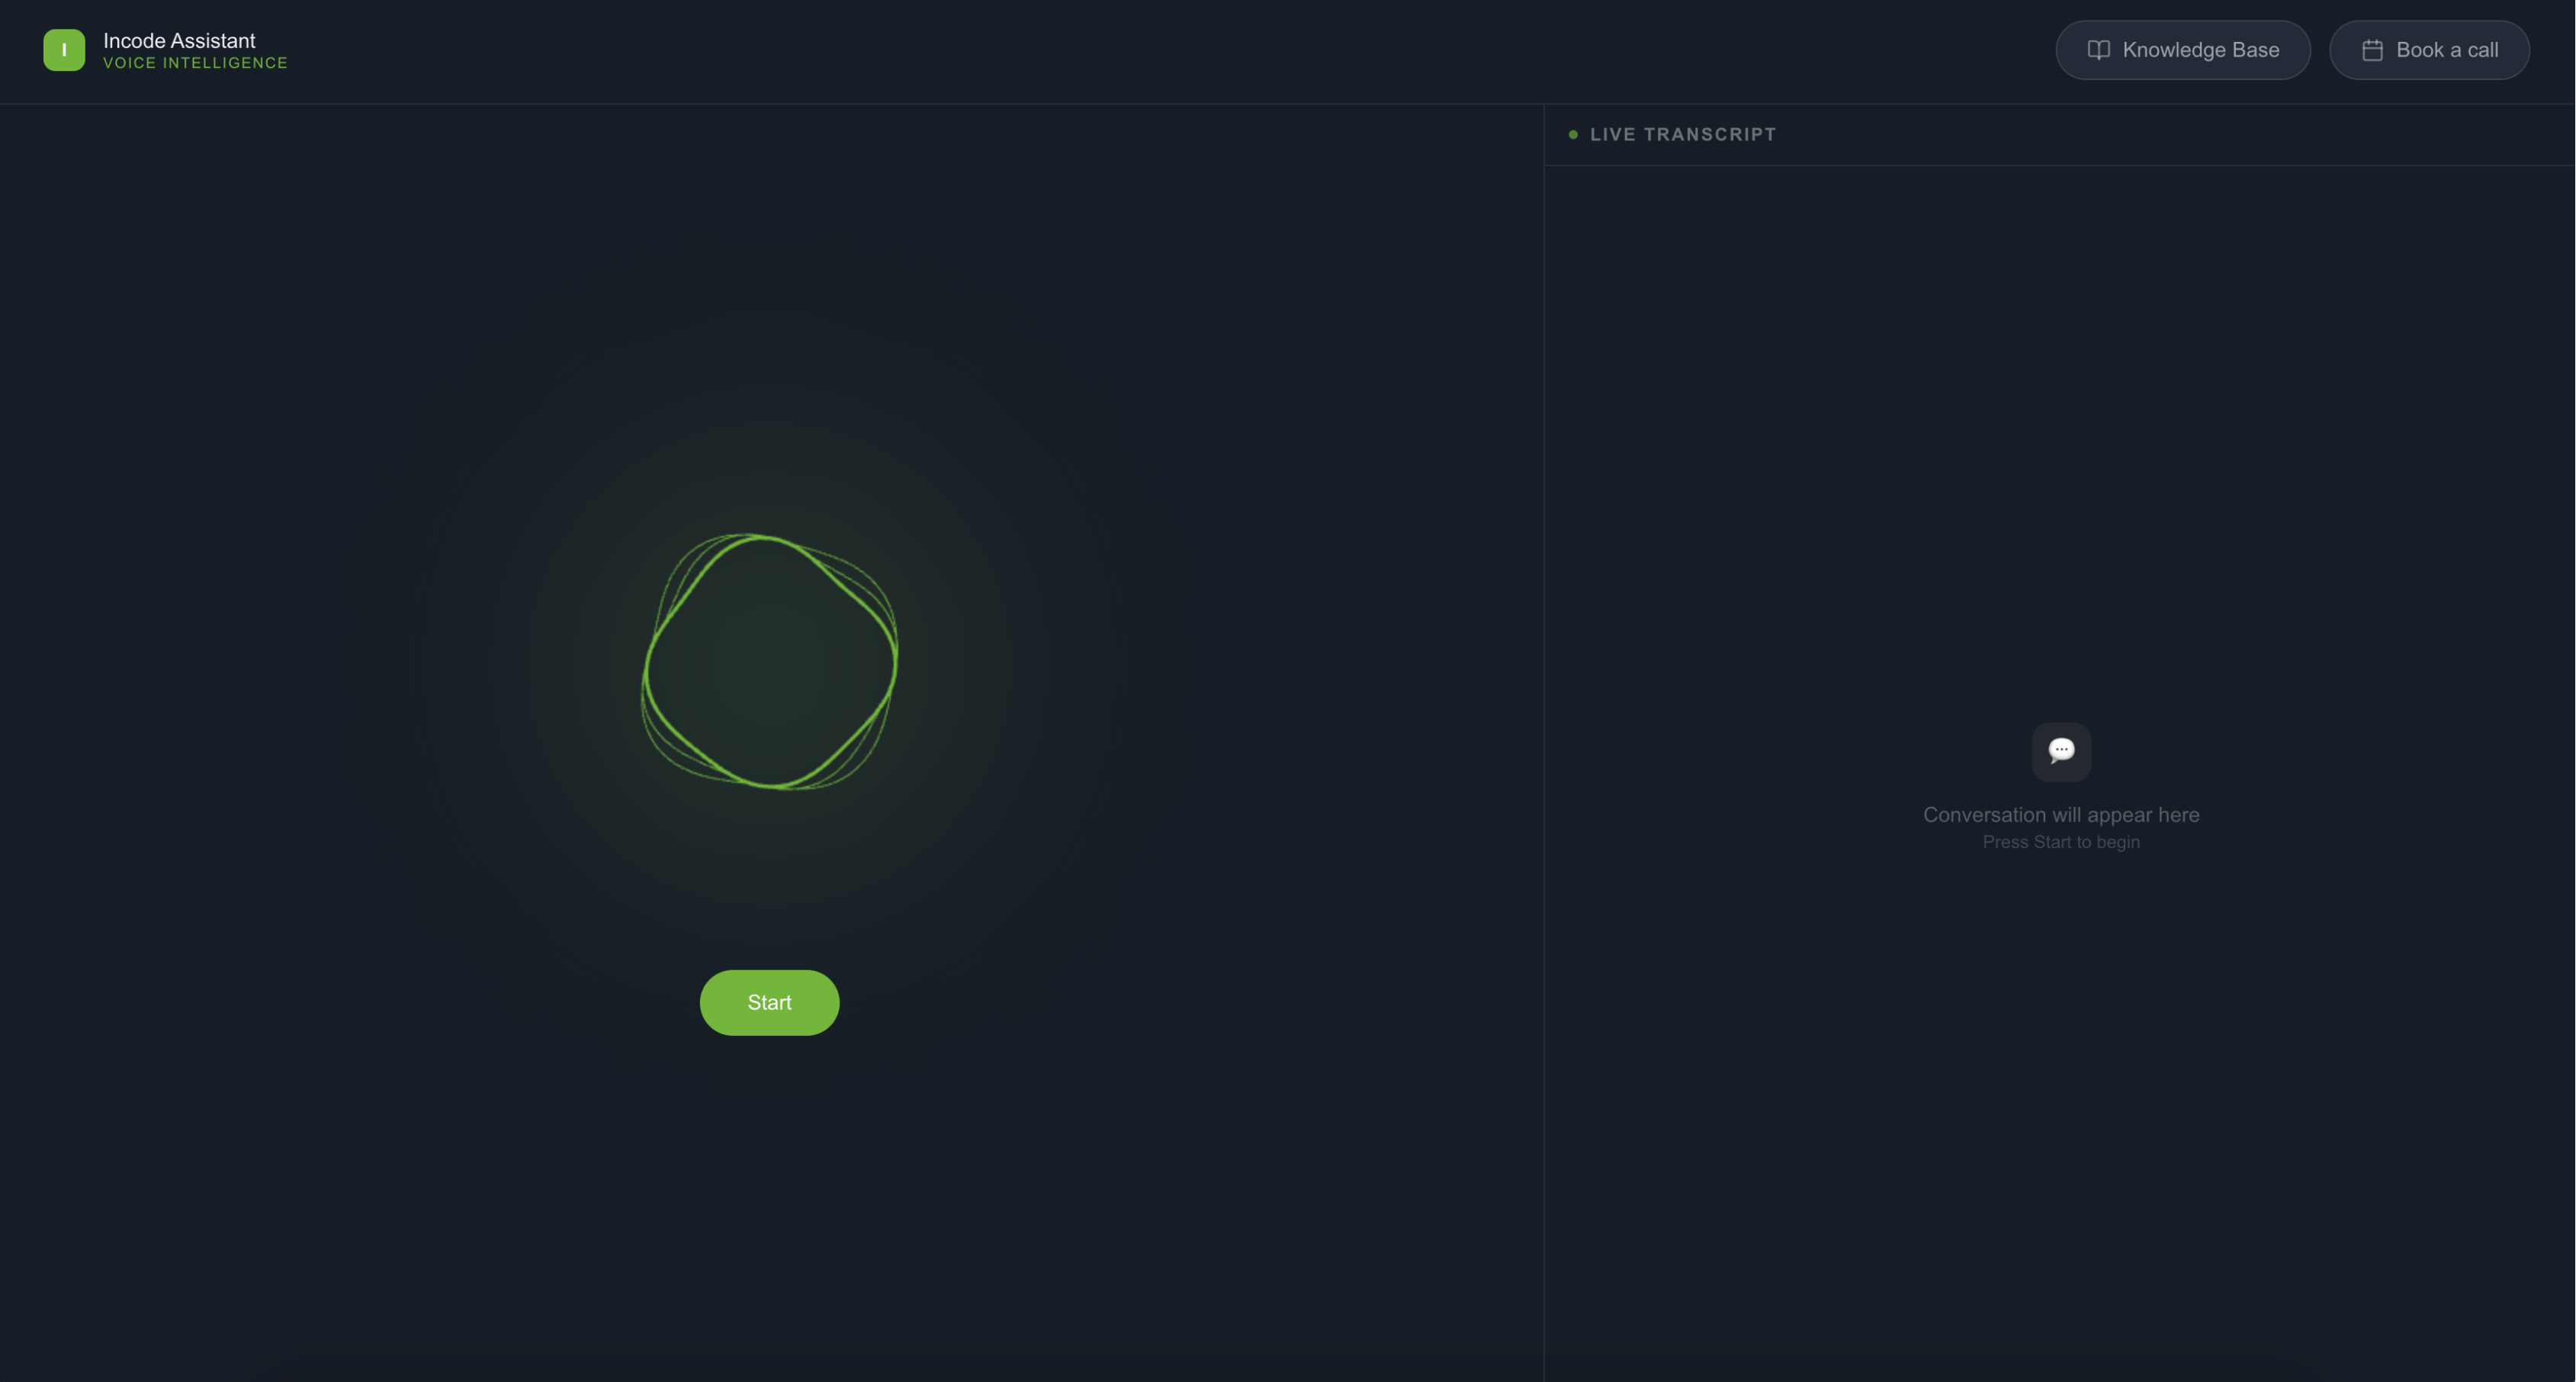Click the center of the green voice orb

[x=769, y=662]
